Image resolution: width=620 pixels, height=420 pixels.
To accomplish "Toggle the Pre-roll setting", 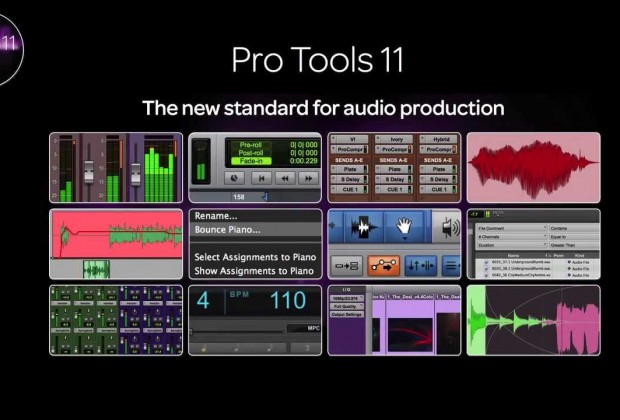I will click(x=251, y=145).
